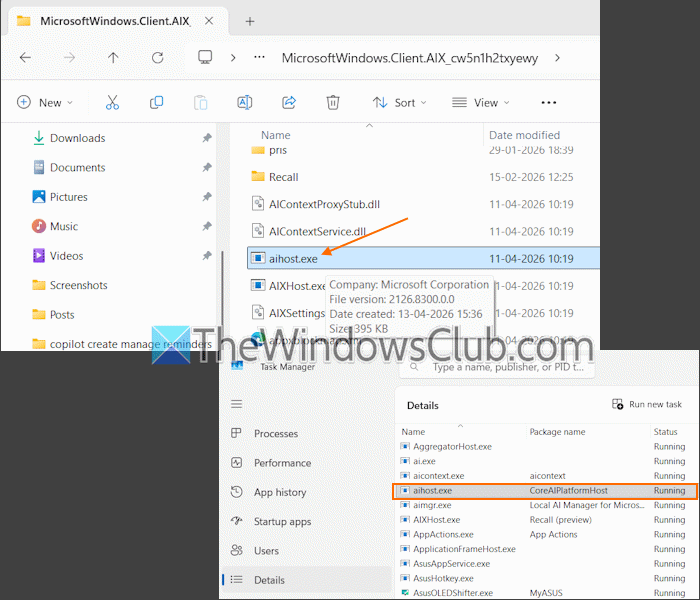Unpin Downloads using its pin icon
The image size is (700, 600).
coord(207,138)
